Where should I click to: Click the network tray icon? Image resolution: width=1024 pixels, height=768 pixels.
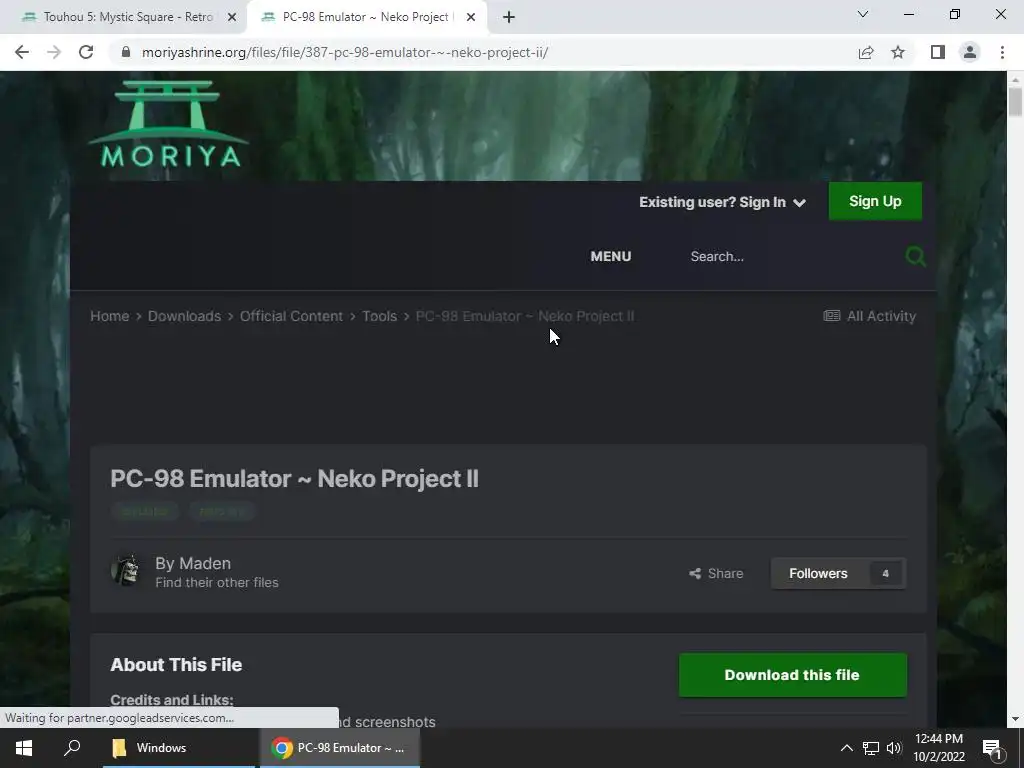(x=871, y=748)
